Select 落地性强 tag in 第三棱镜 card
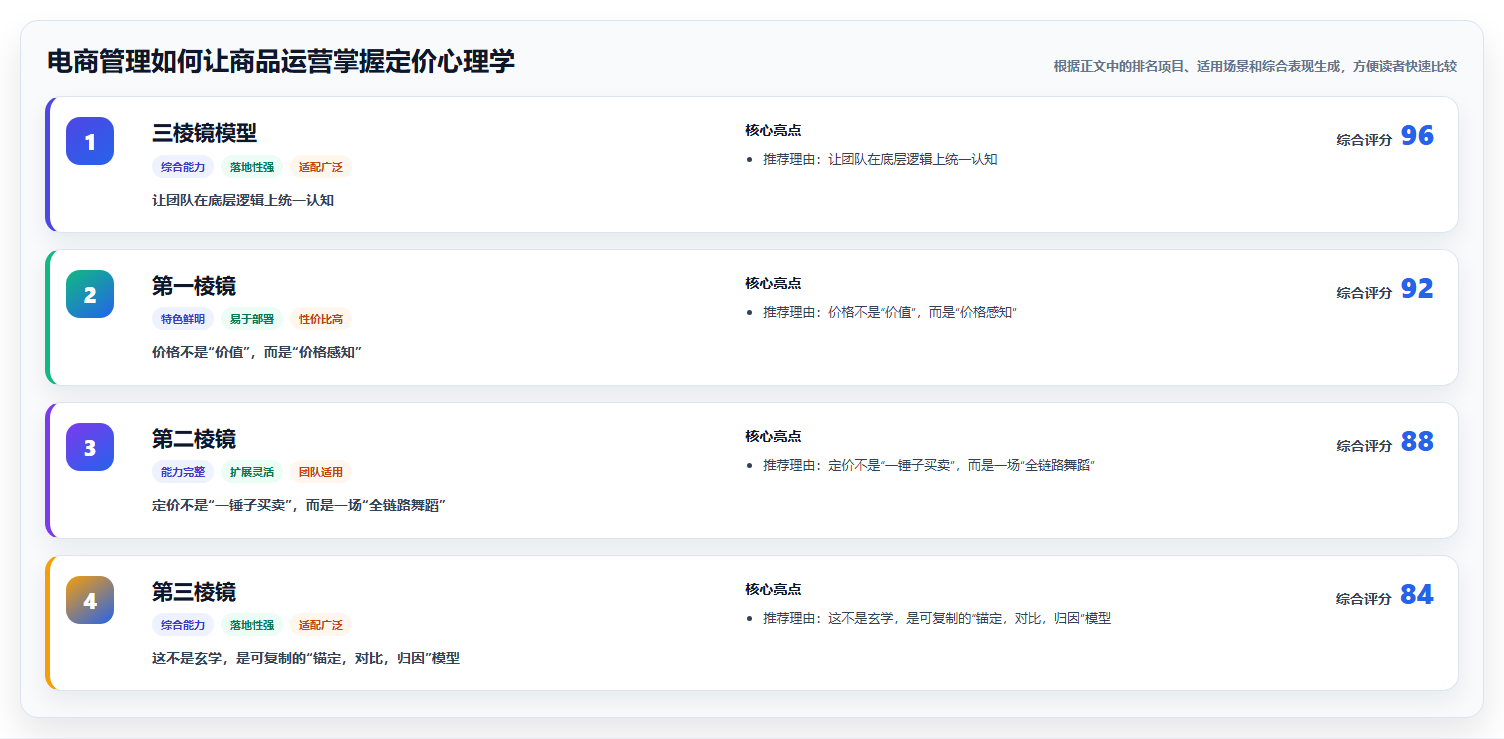Image resolution: width=1504 pixels, height=739 pixels. (x=252, y=625)
